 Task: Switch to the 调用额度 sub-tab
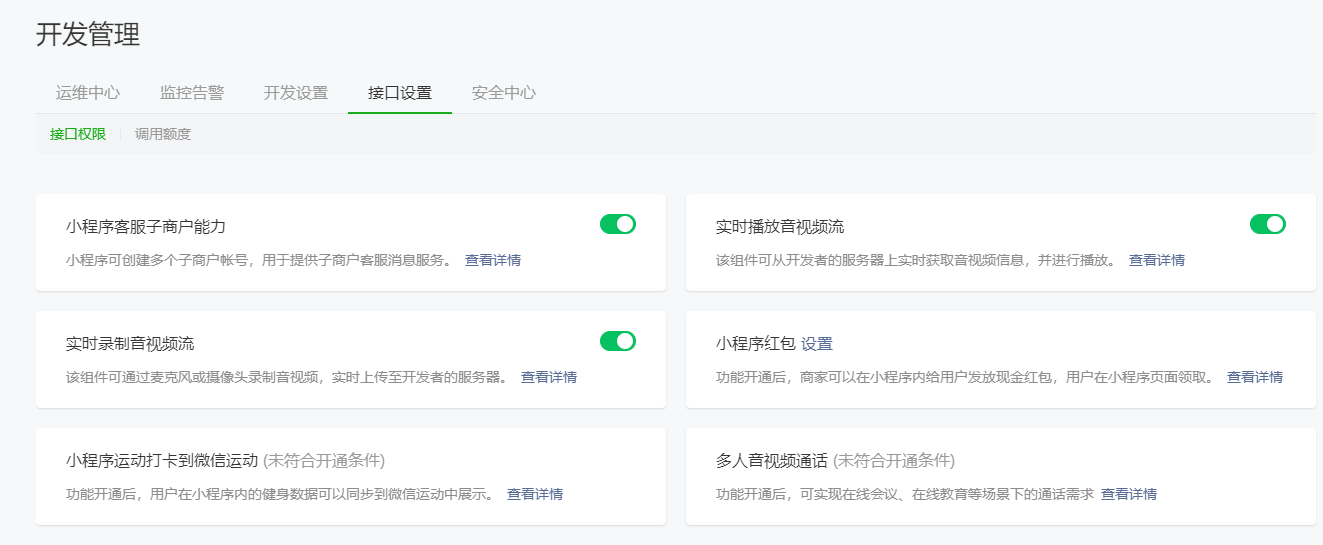pyautogui.click(x=163, y=134)
